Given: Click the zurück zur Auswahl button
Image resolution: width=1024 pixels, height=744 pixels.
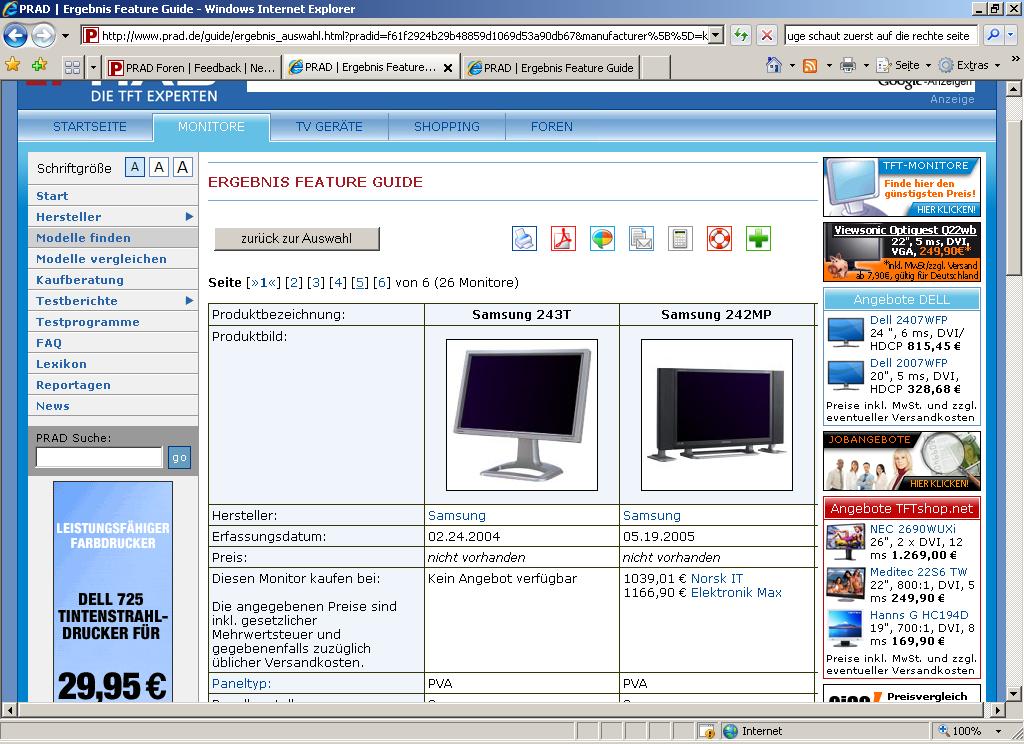Looking at the screenshot, I should (297, 239).
